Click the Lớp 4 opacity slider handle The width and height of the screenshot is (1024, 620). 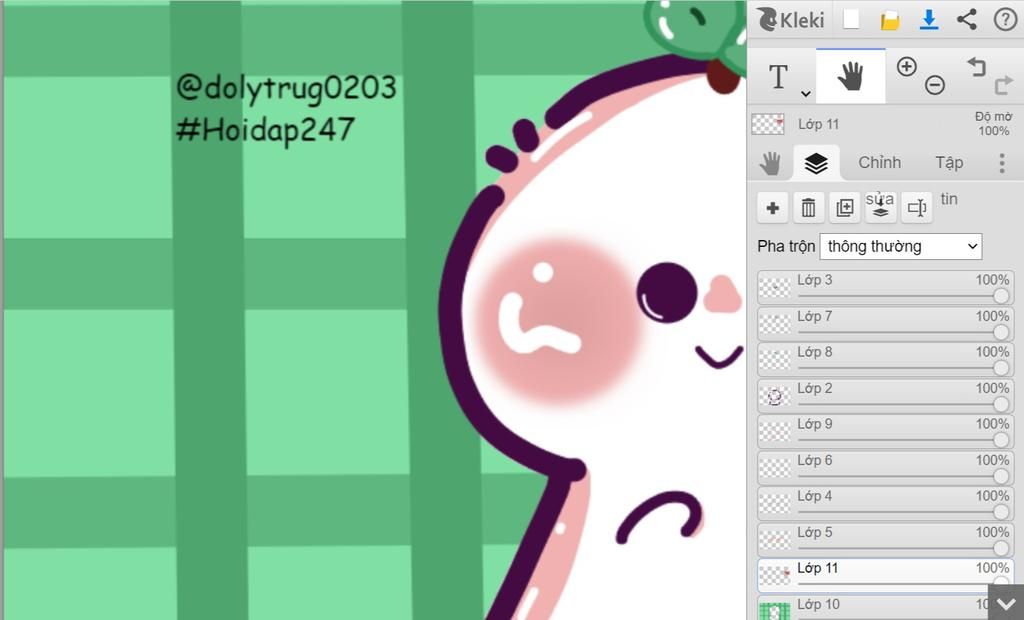[1000, 512]
